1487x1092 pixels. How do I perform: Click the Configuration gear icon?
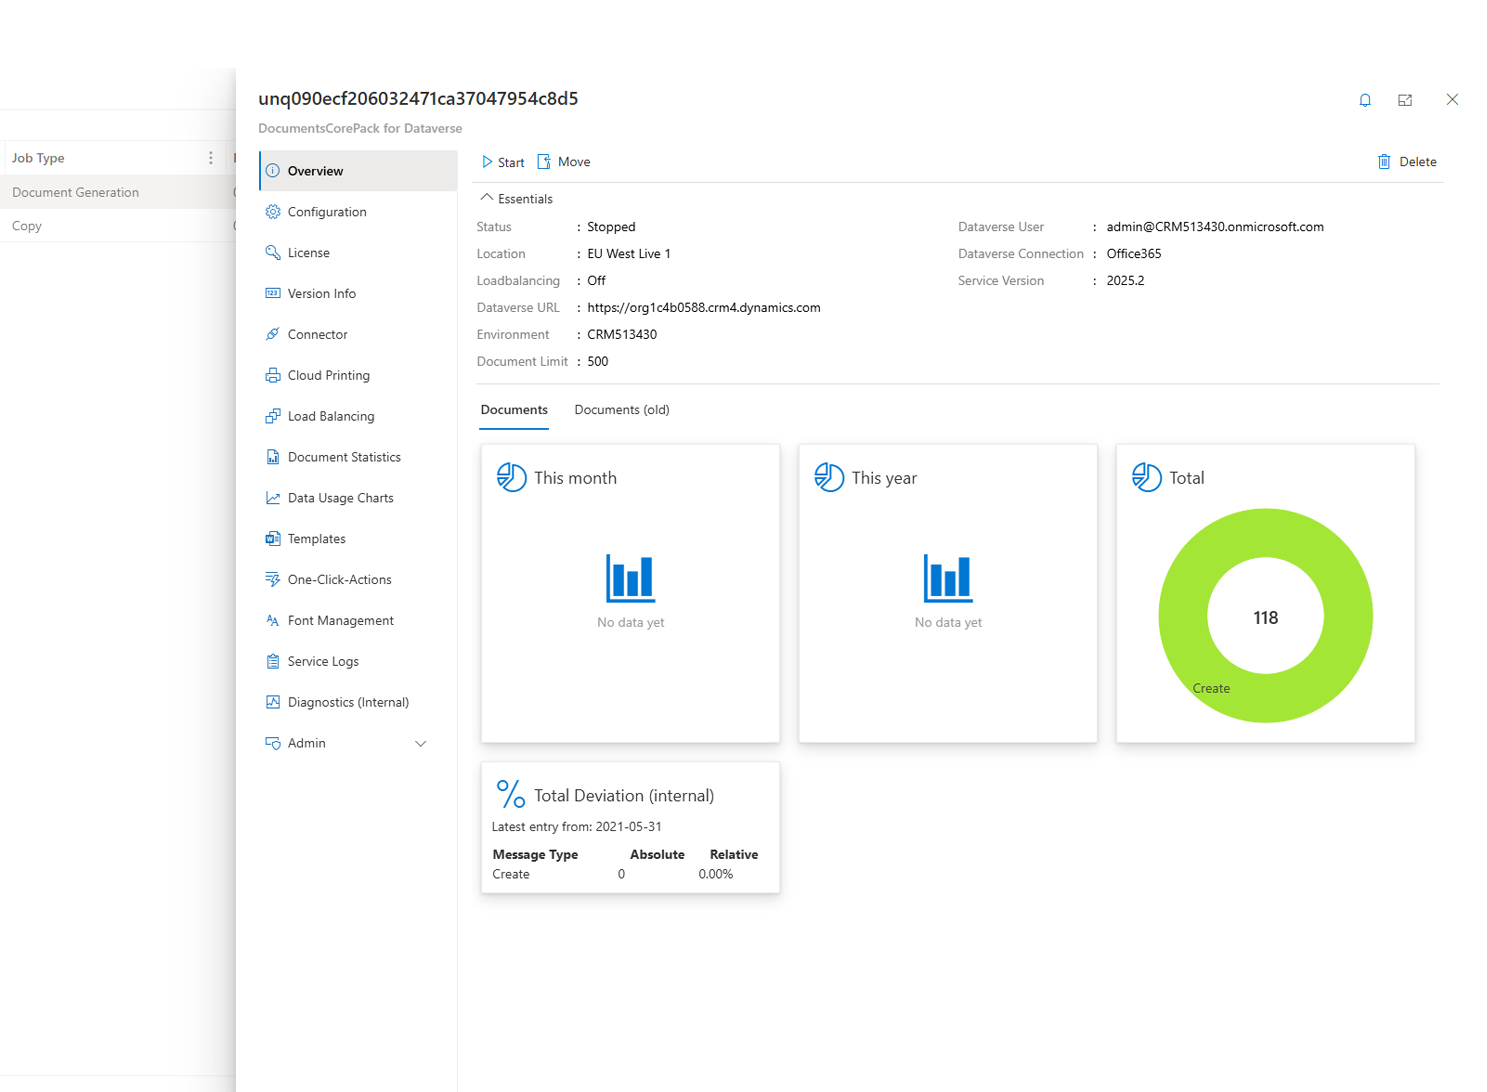[272, 212]
